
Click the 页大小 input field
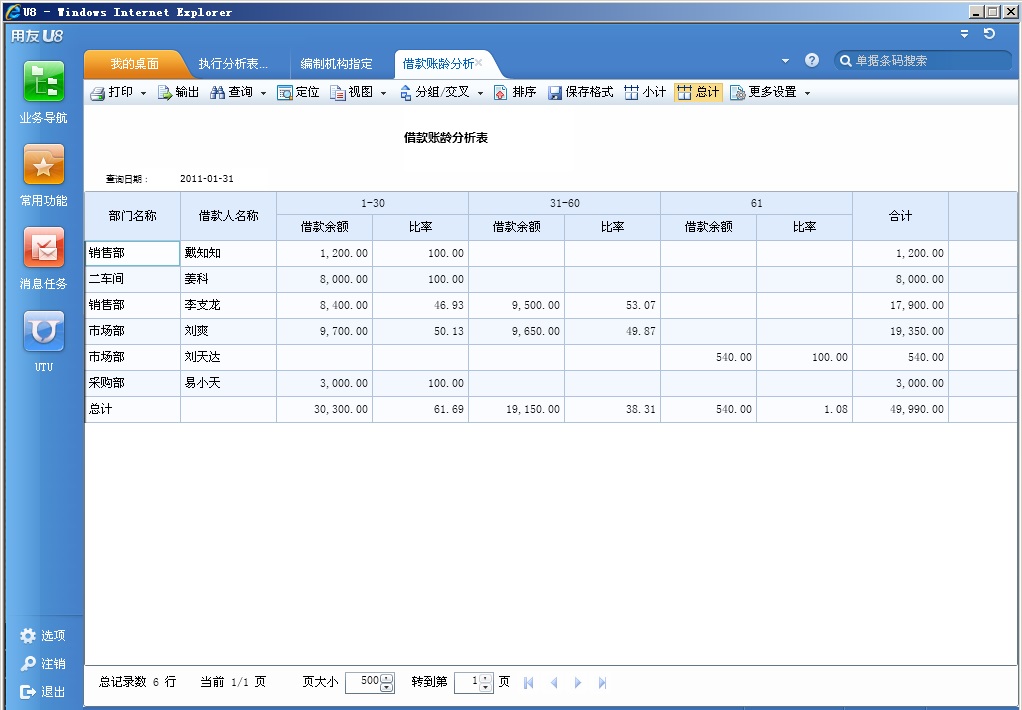[x=363, y=682]
